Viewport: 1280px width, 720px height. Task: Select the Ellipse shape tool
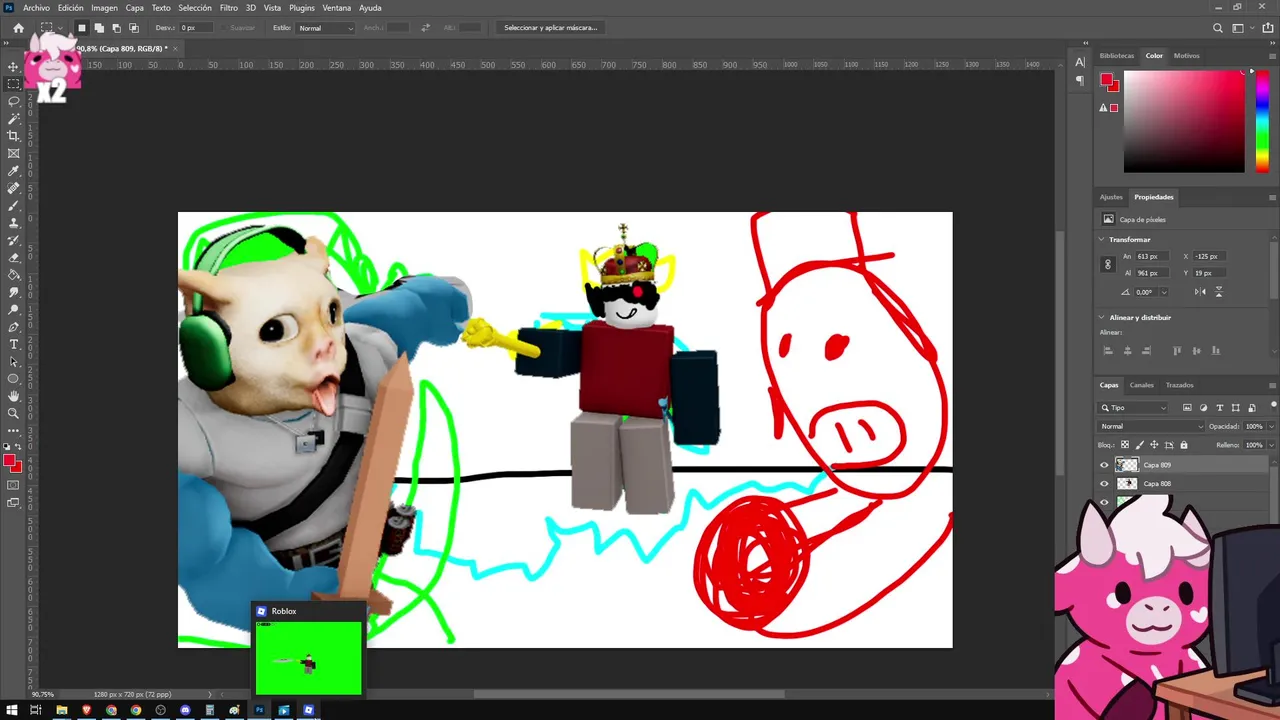pos(13,379)
